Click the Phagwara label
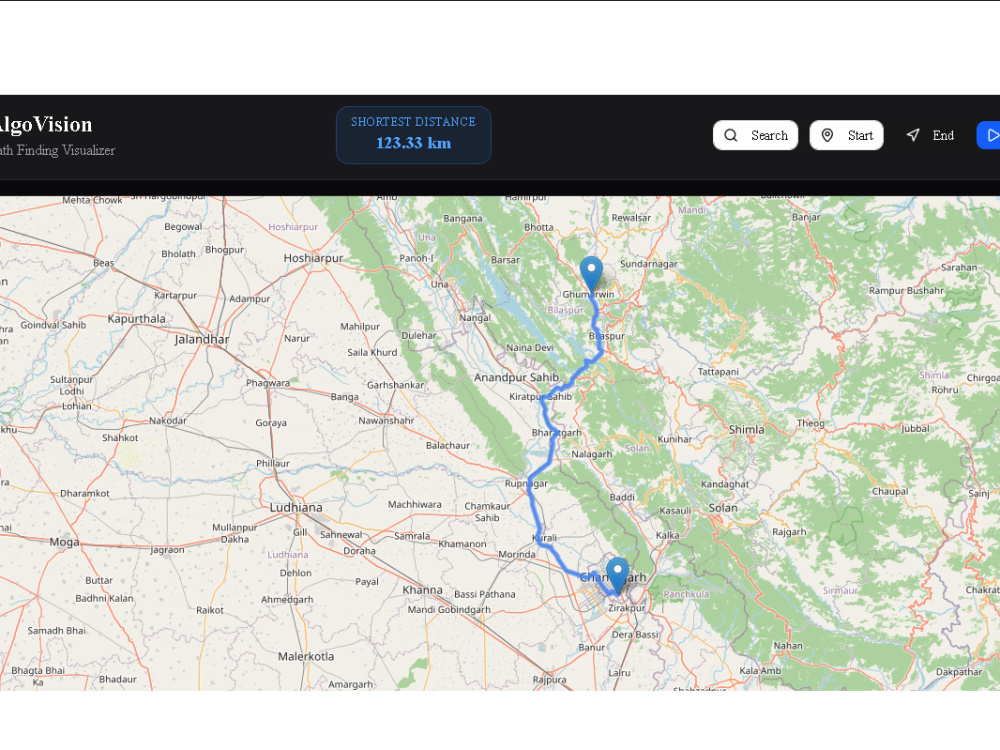Screen dimensions: 1000x750 (x=268, y=383)
